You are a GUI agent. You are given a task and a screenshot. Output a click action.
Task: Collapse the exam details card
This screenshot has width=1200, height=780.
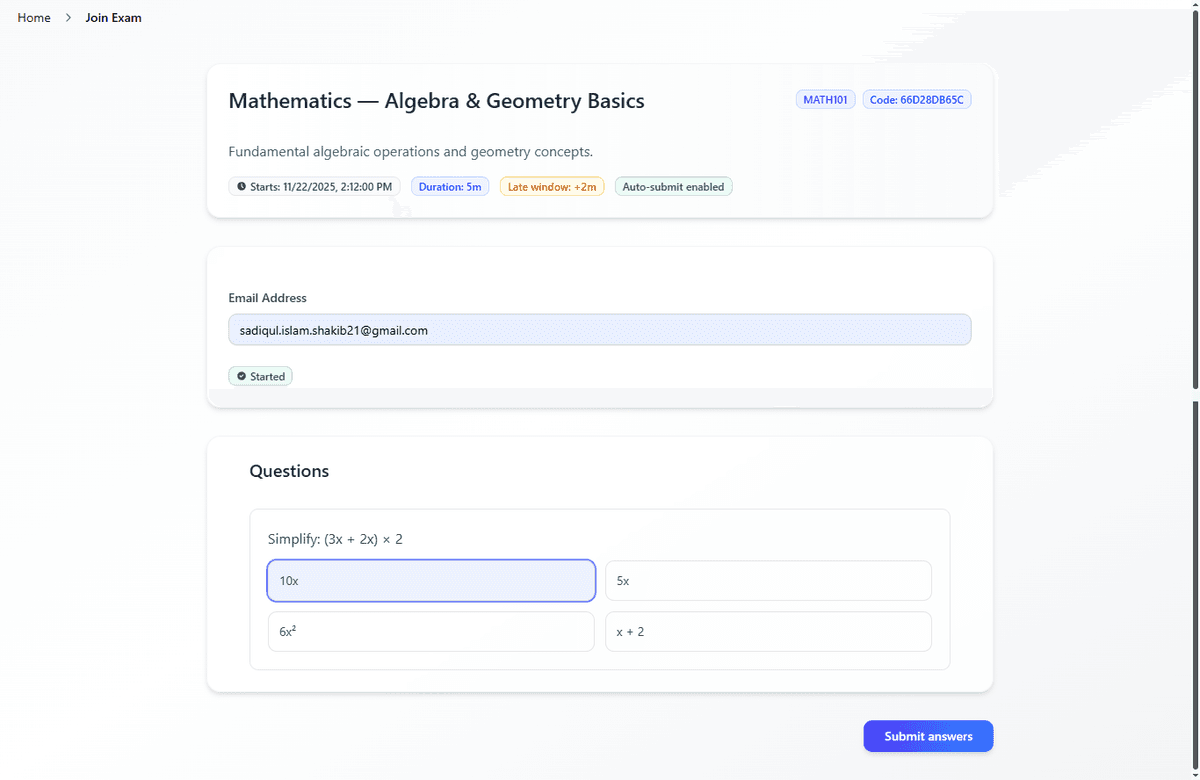[436, 101]
